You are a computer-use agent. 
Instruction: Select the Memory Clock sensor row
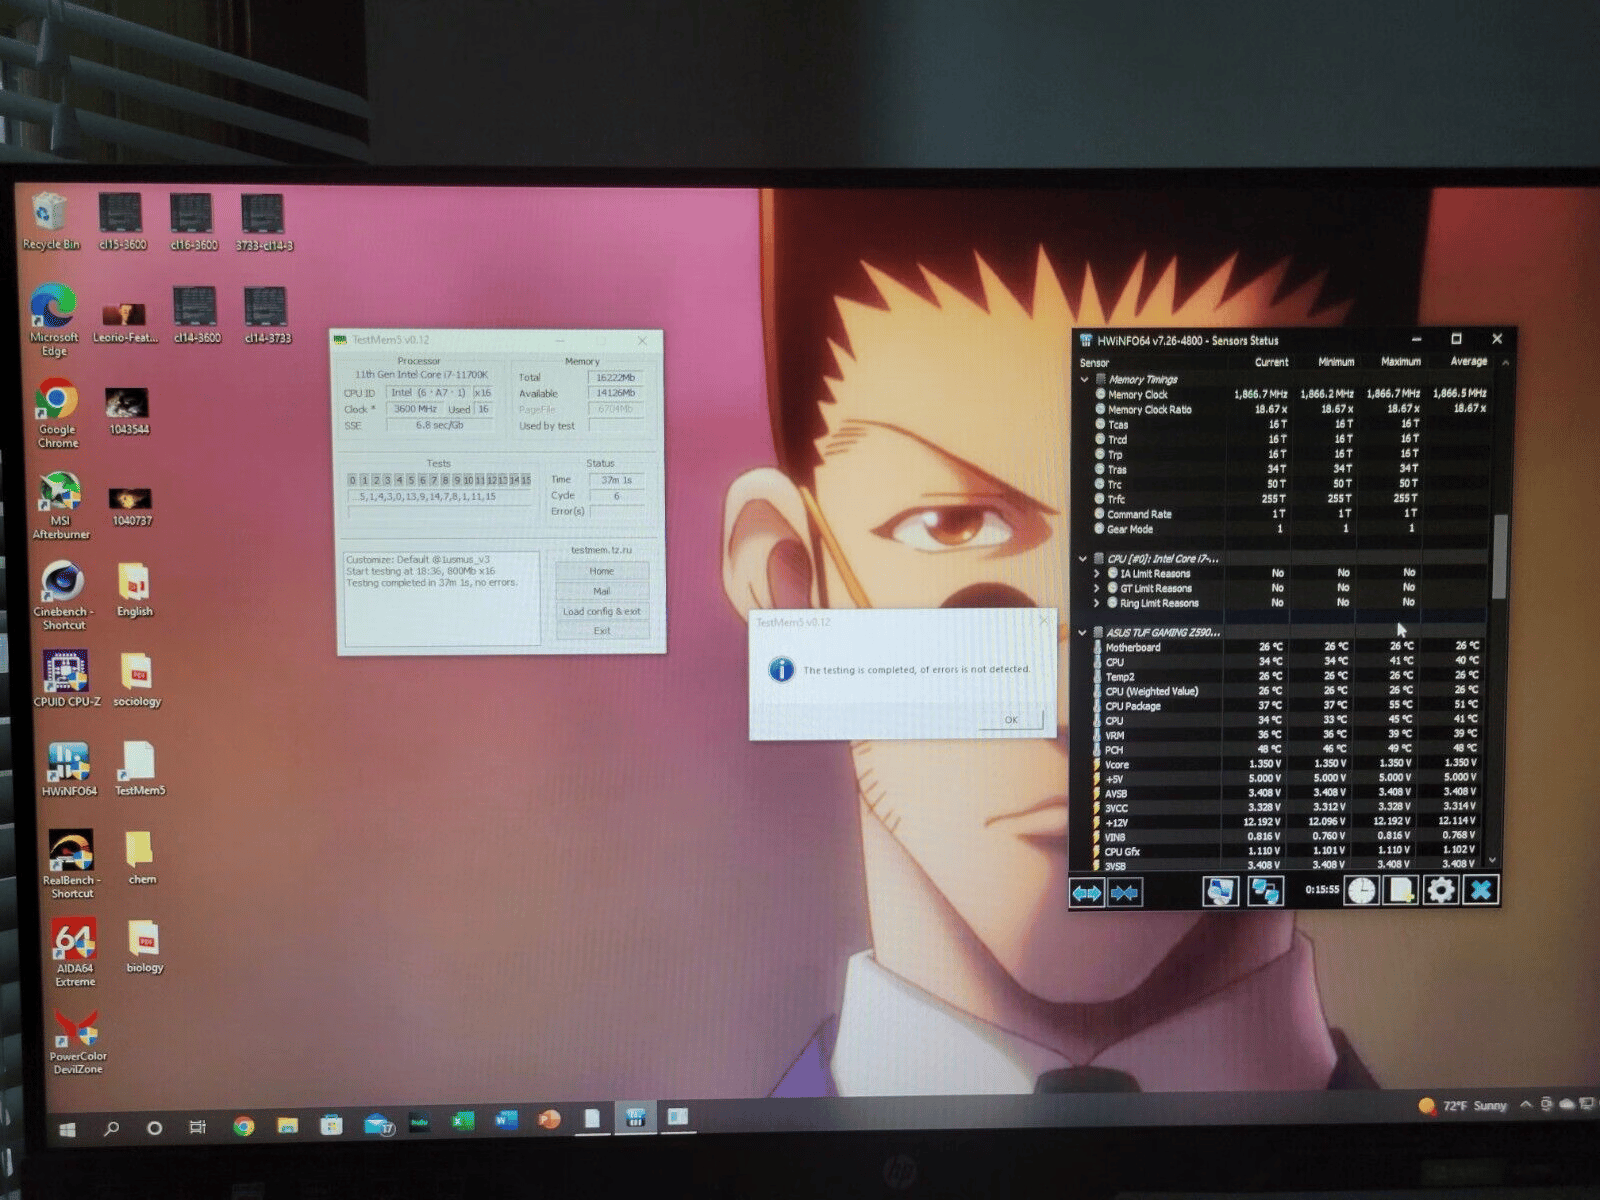click(1290, 394)
